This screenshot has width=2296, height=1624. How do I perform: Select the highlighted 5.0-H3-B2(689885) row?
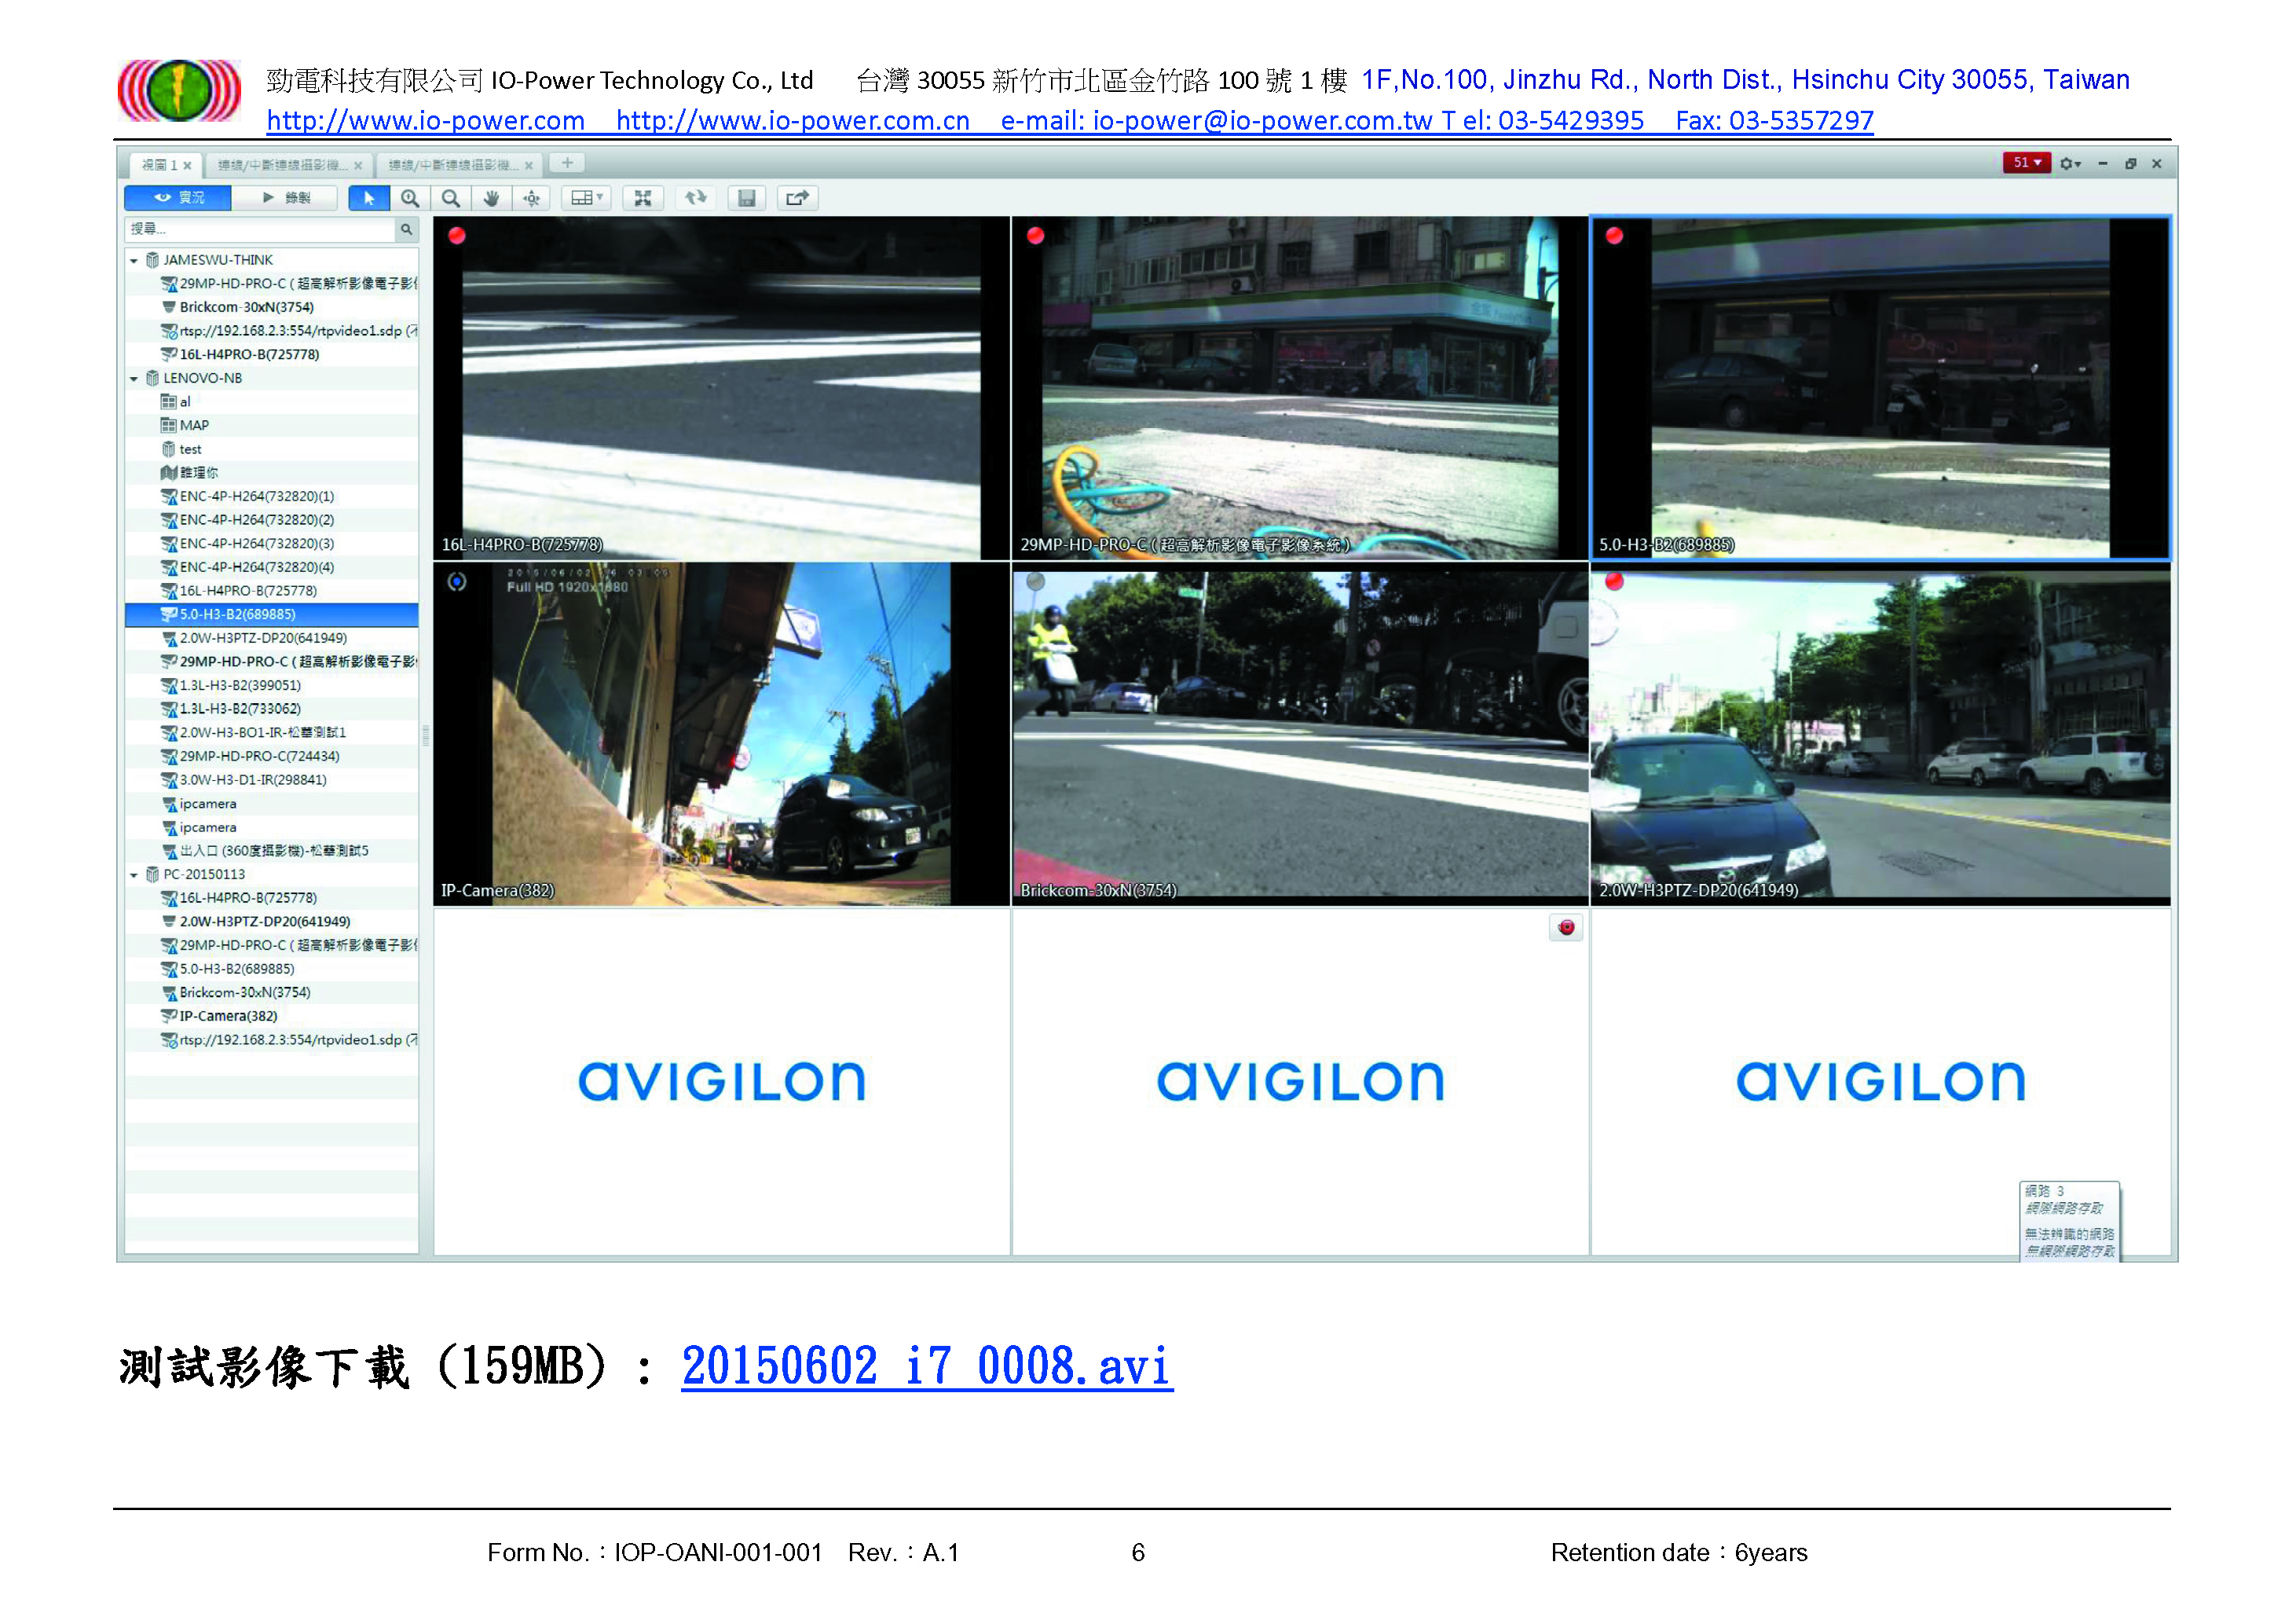[x=272, y=615]
